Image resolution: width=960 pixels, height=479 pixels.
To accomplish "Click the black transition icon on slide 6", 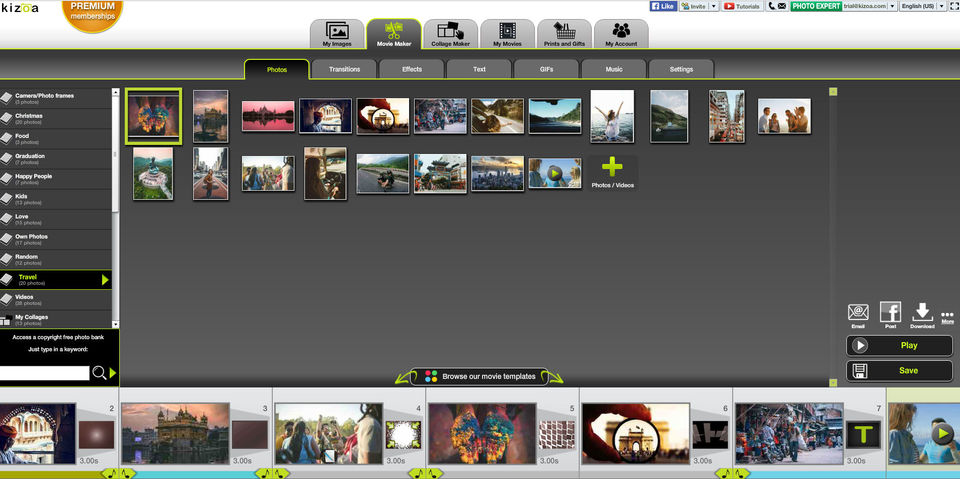I will [x=710, y=435].
